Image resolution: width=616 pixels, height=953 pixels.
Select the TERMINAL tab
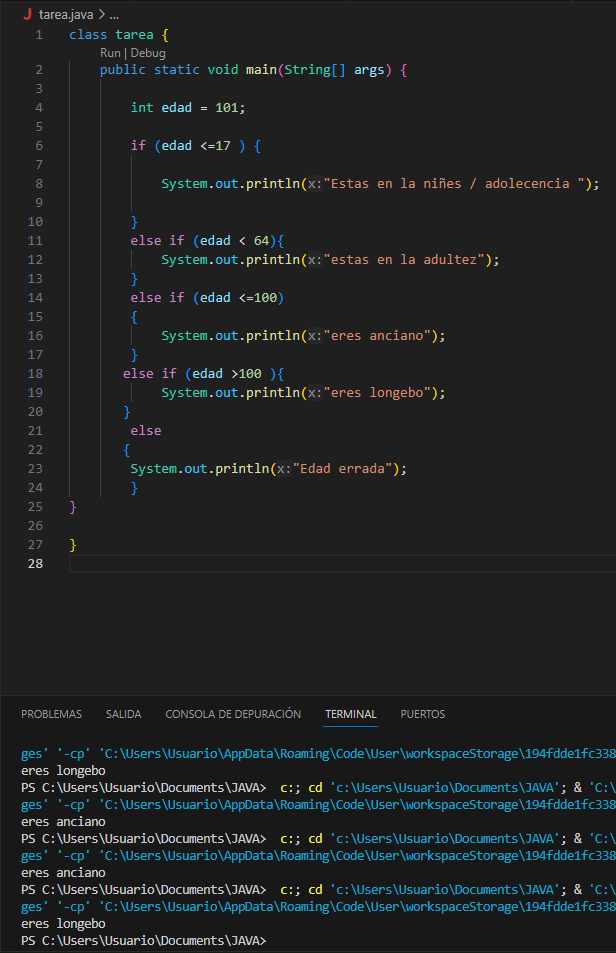pos(350,714)
